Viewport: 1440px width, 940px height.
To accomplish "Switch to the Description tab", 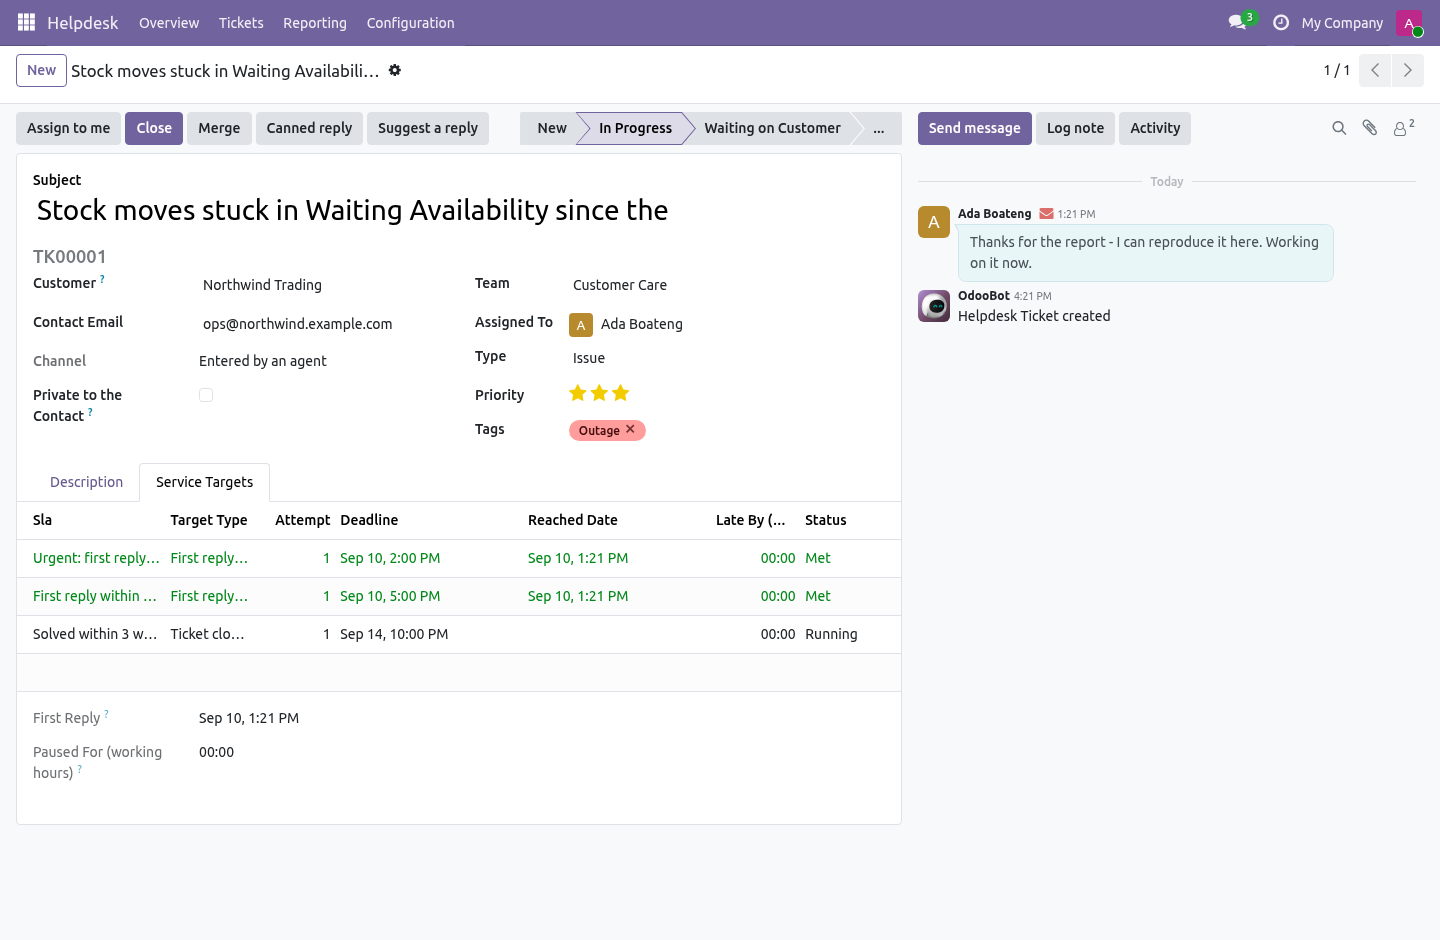I will 87,482.
